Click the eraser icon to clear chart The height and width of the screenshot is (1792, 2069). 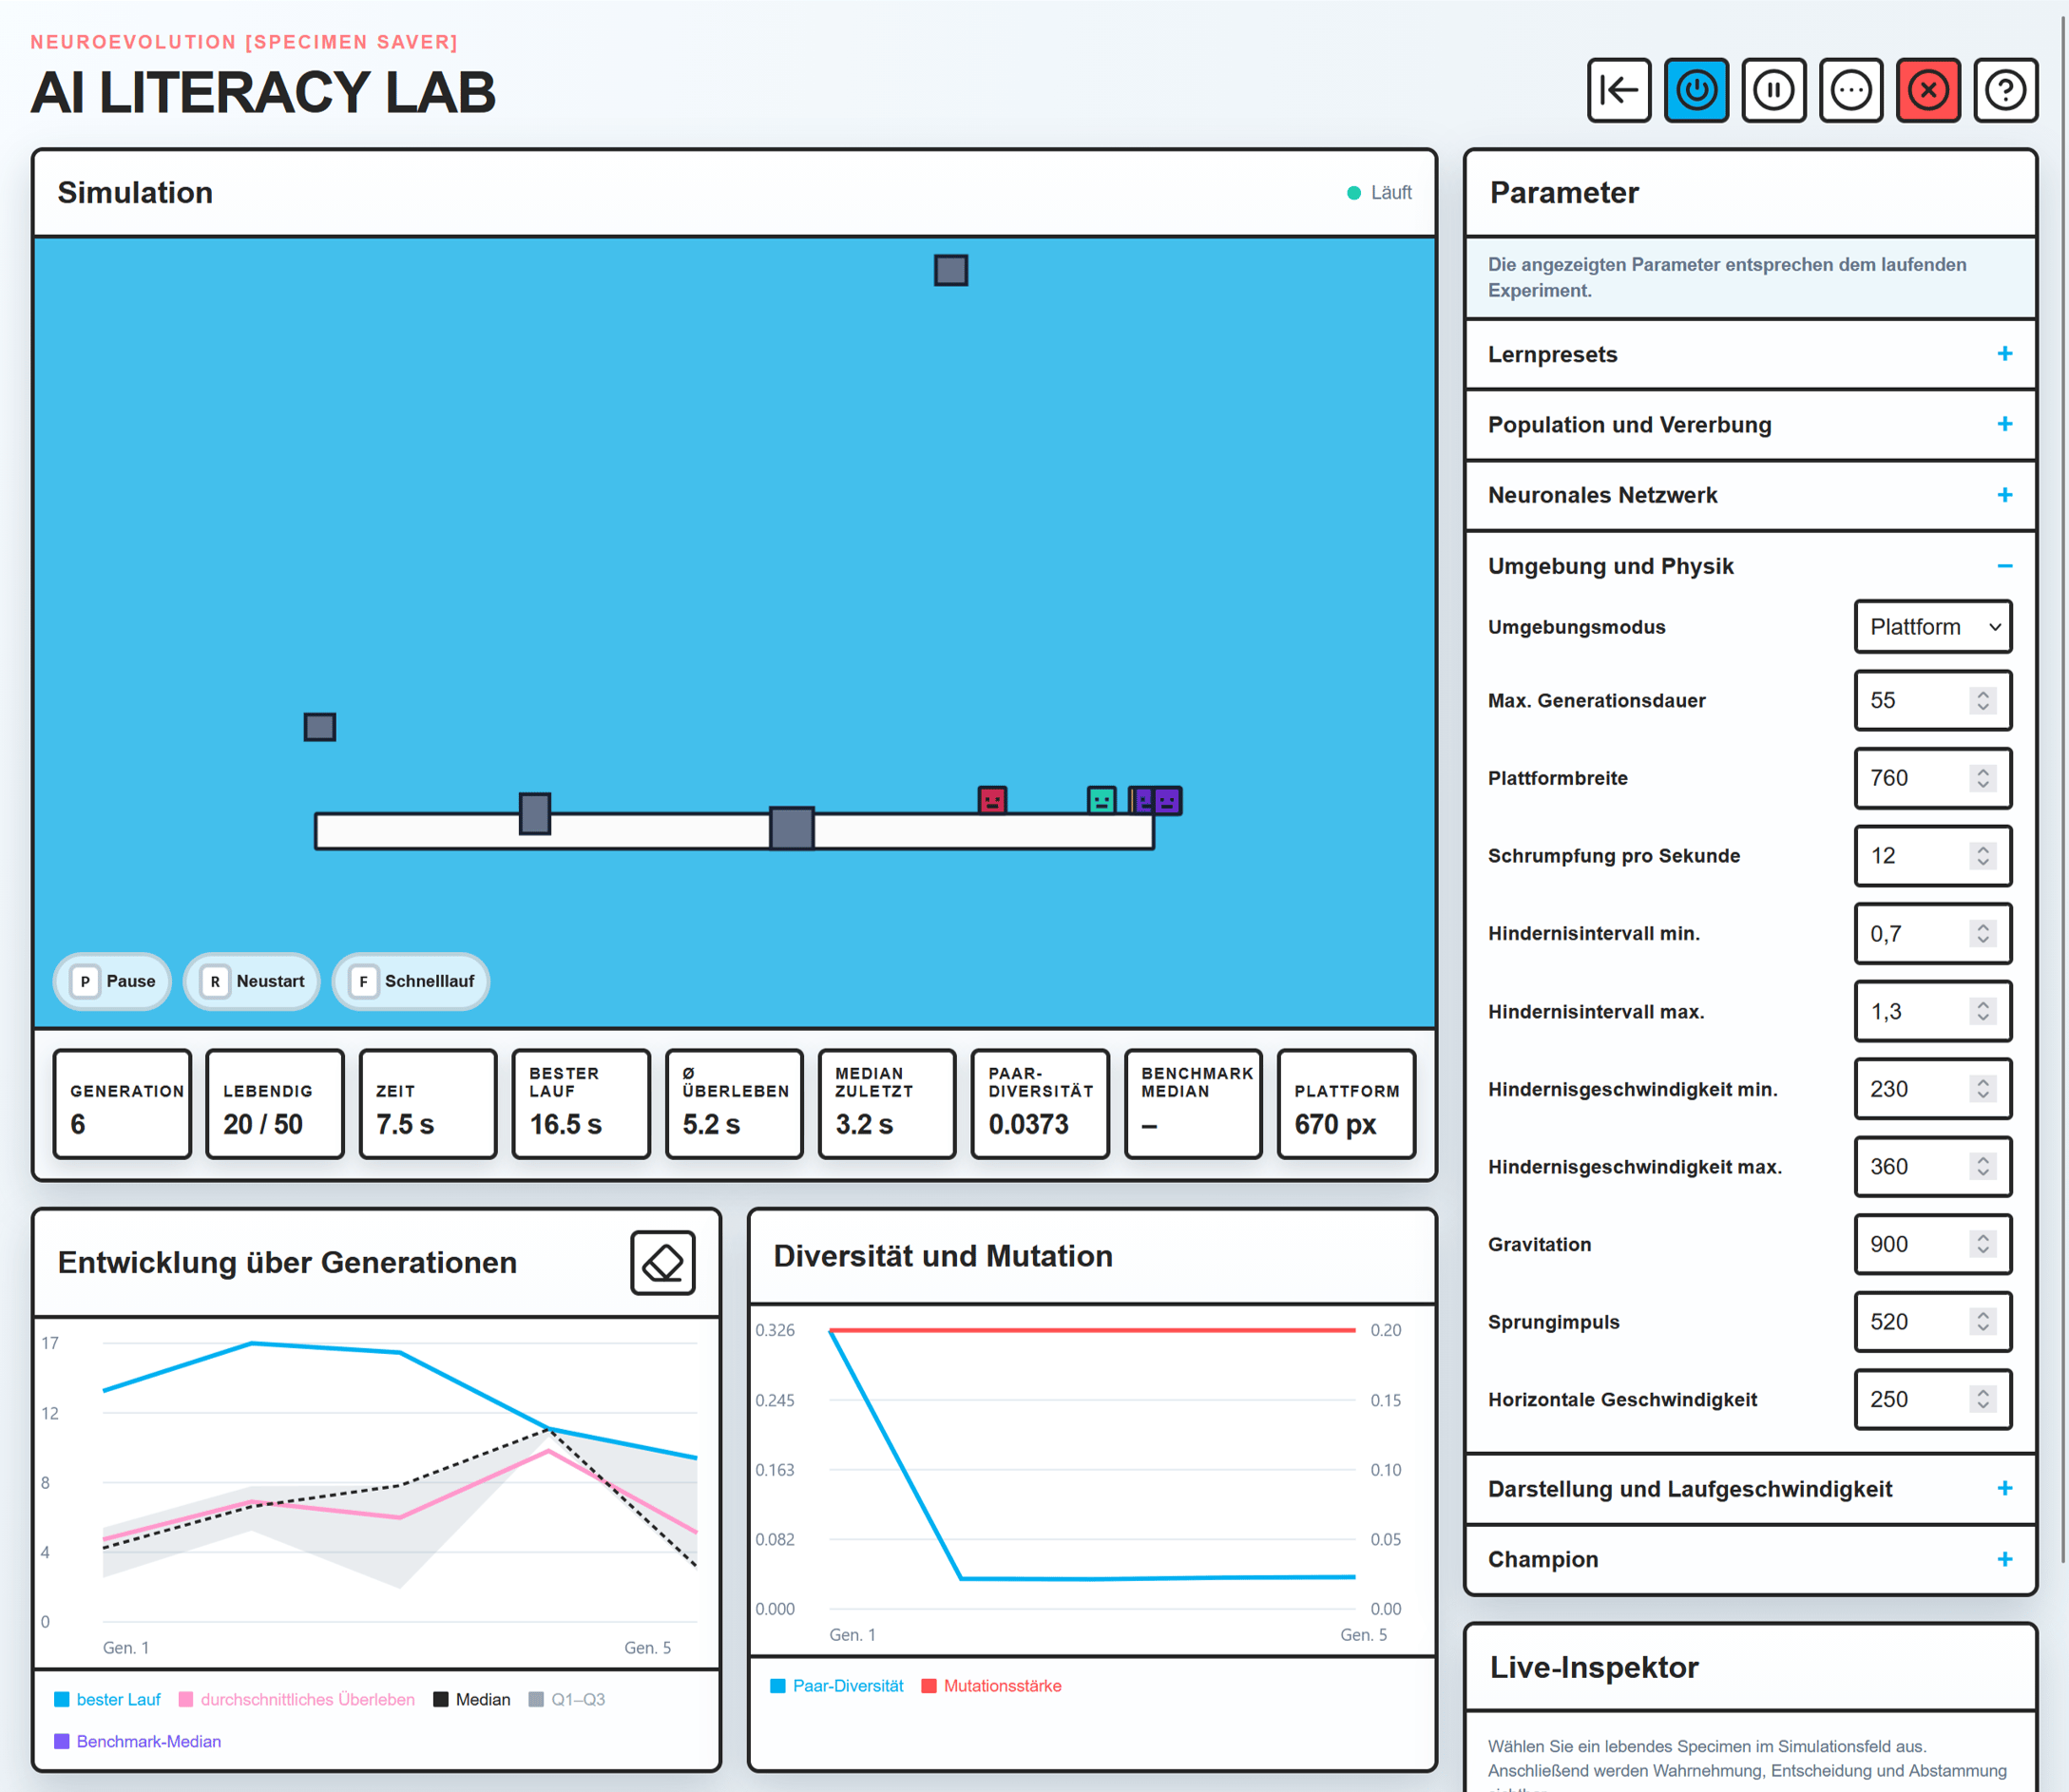[663, 1262]
